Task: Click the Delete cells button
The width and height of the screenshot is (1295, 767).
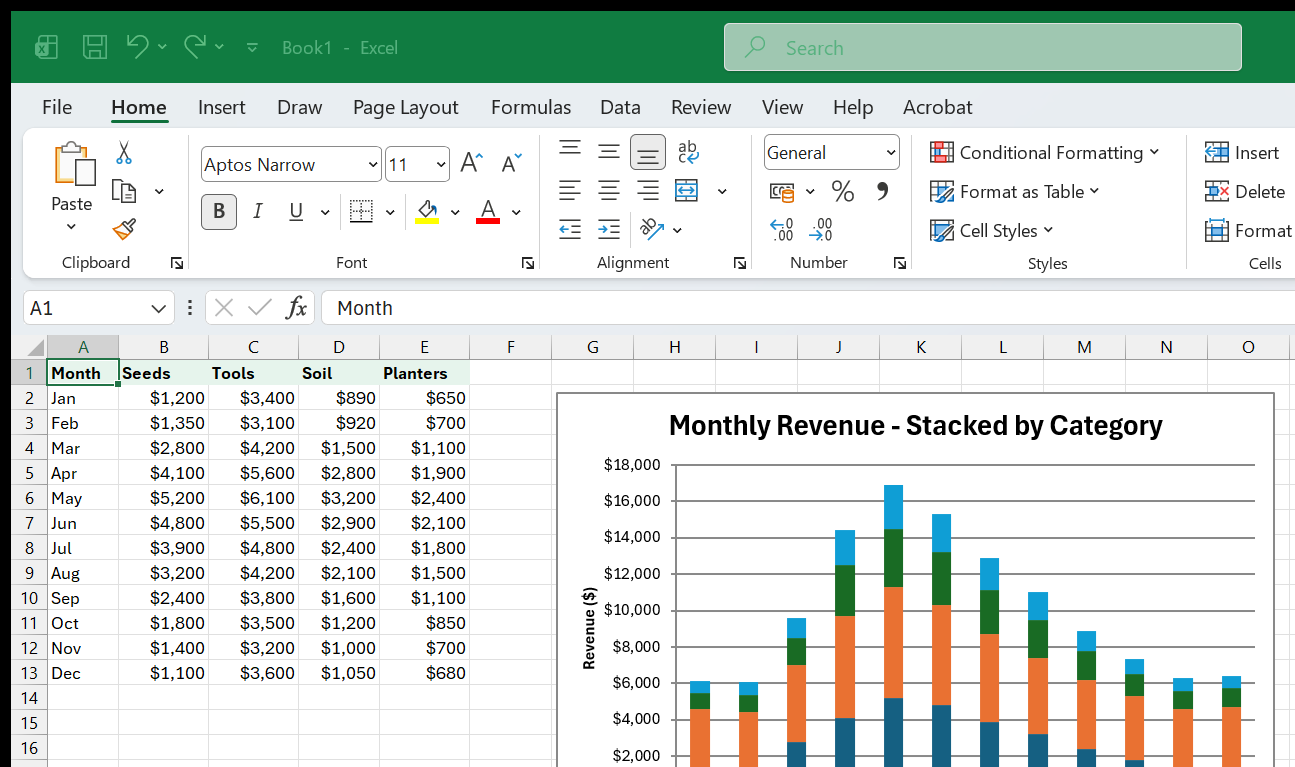Action: click(1245, 191)
